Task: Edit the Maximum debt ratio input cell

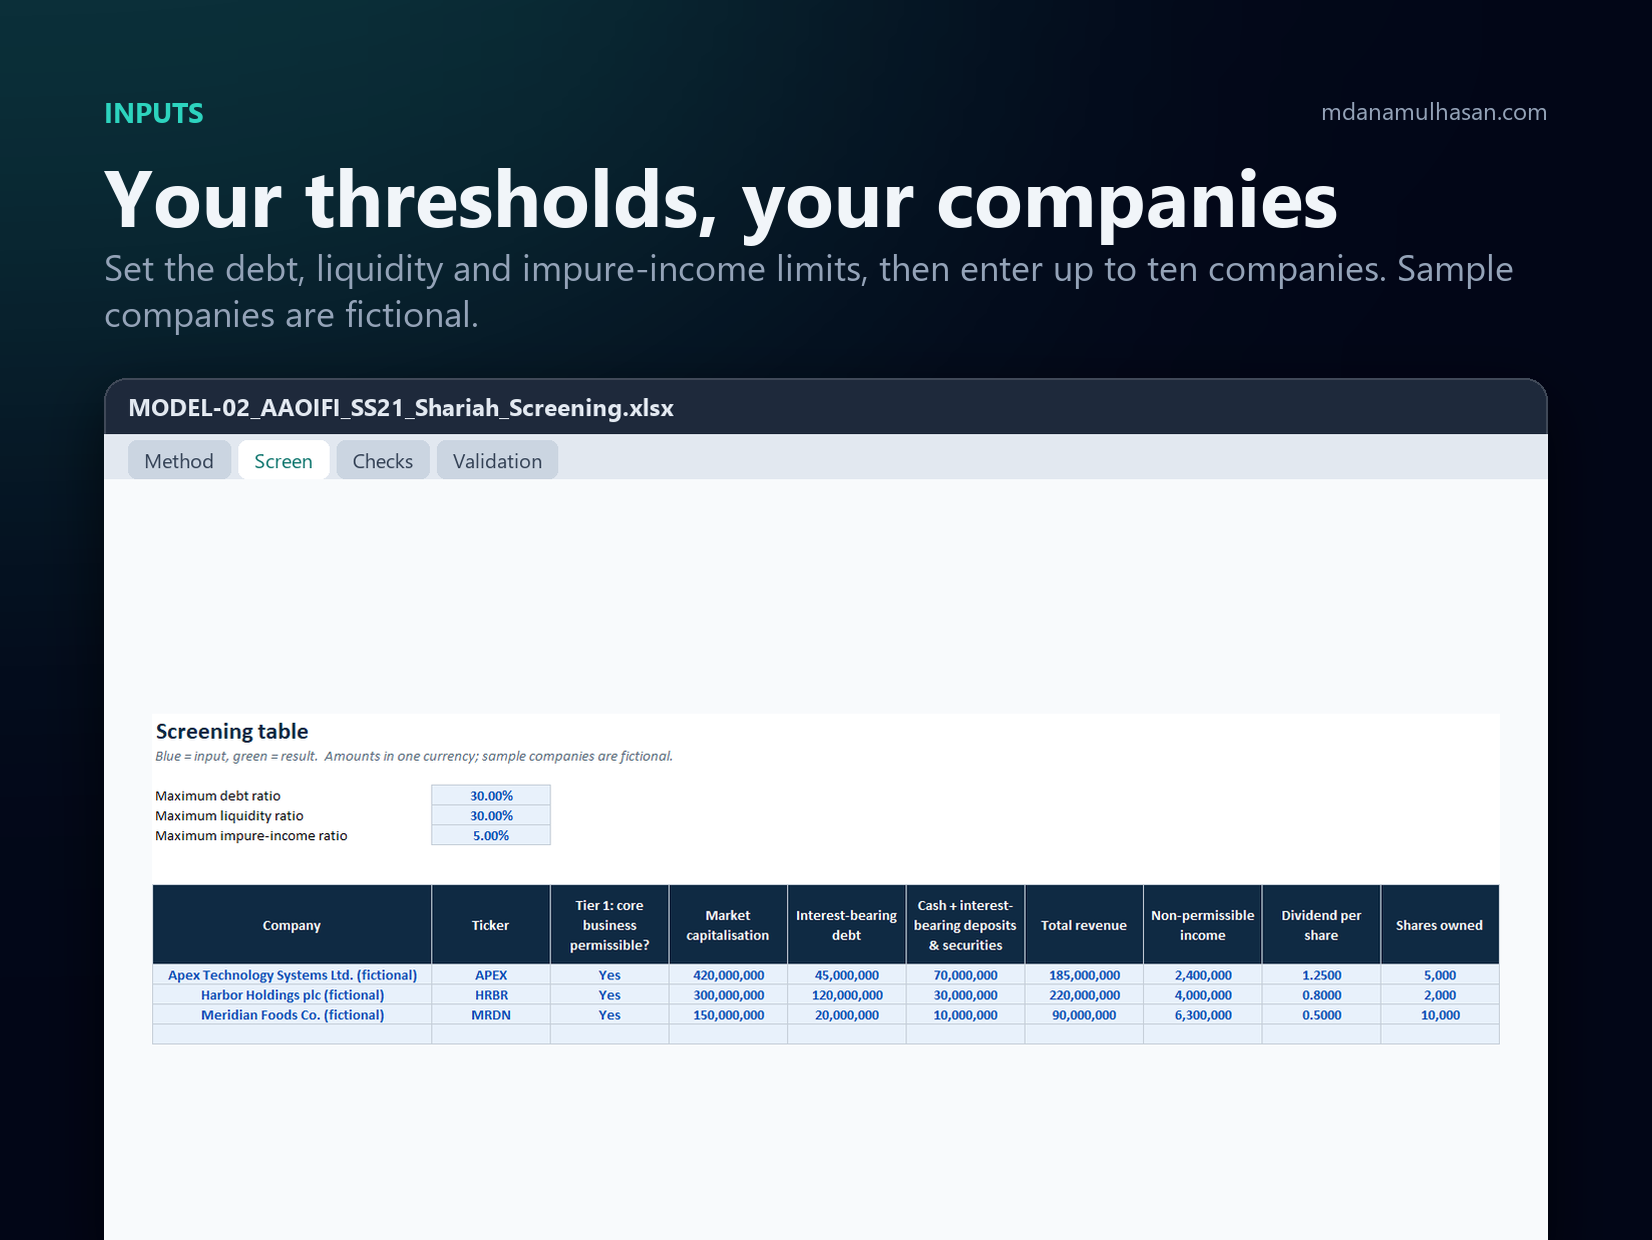Action: pos(491,796)
